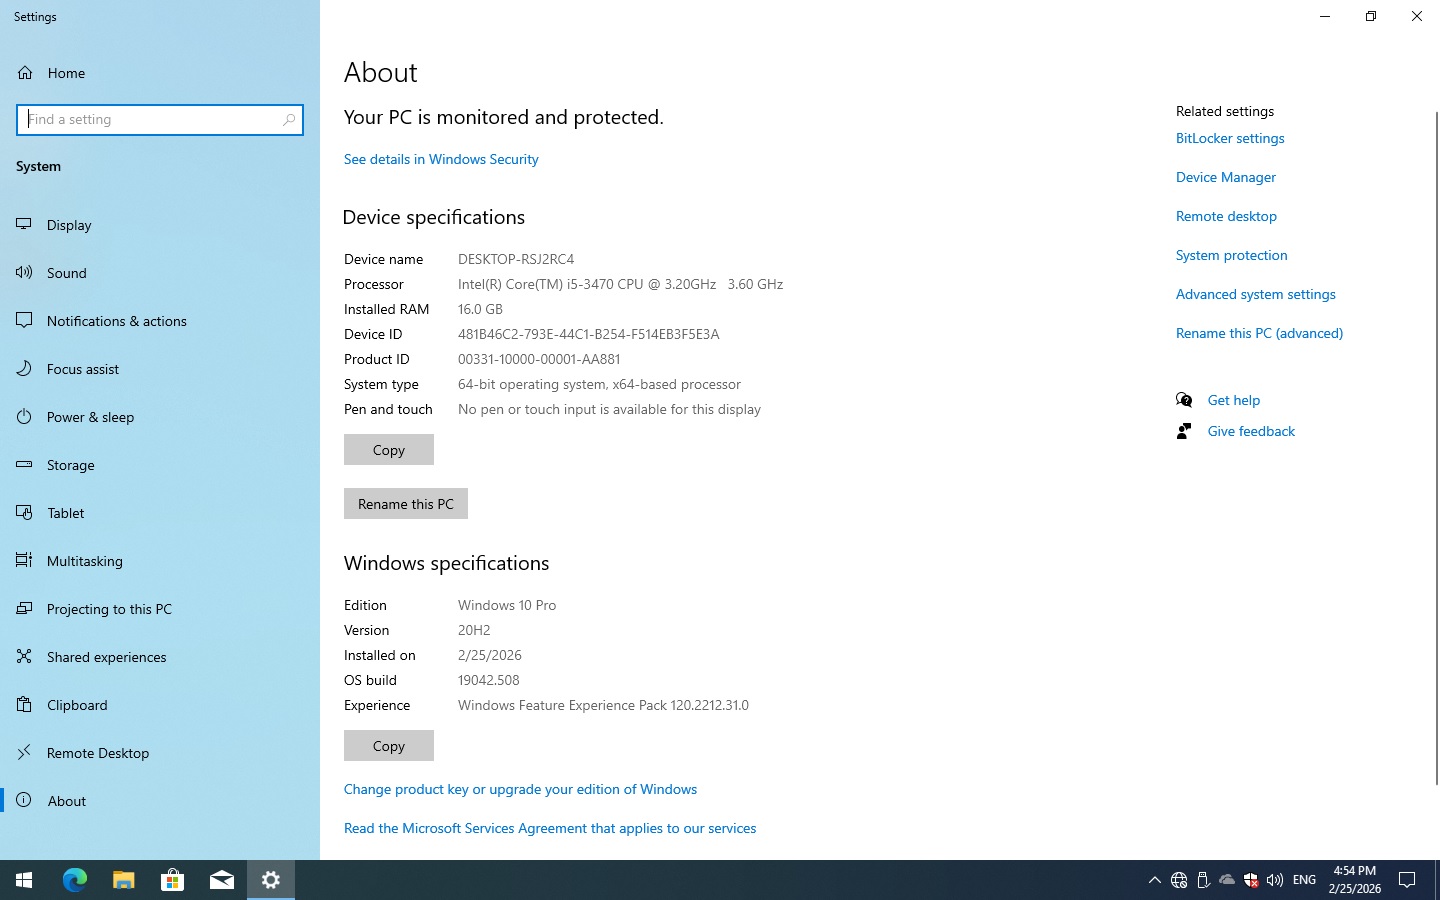Open the Sound settings page
Screen dimensions: 1440x900
coord(160,272)
